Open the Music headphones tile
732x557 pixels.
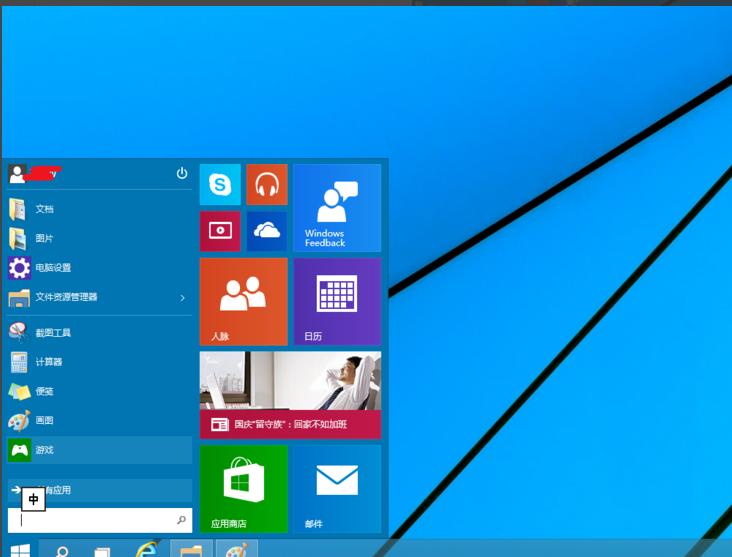[267, 185]
